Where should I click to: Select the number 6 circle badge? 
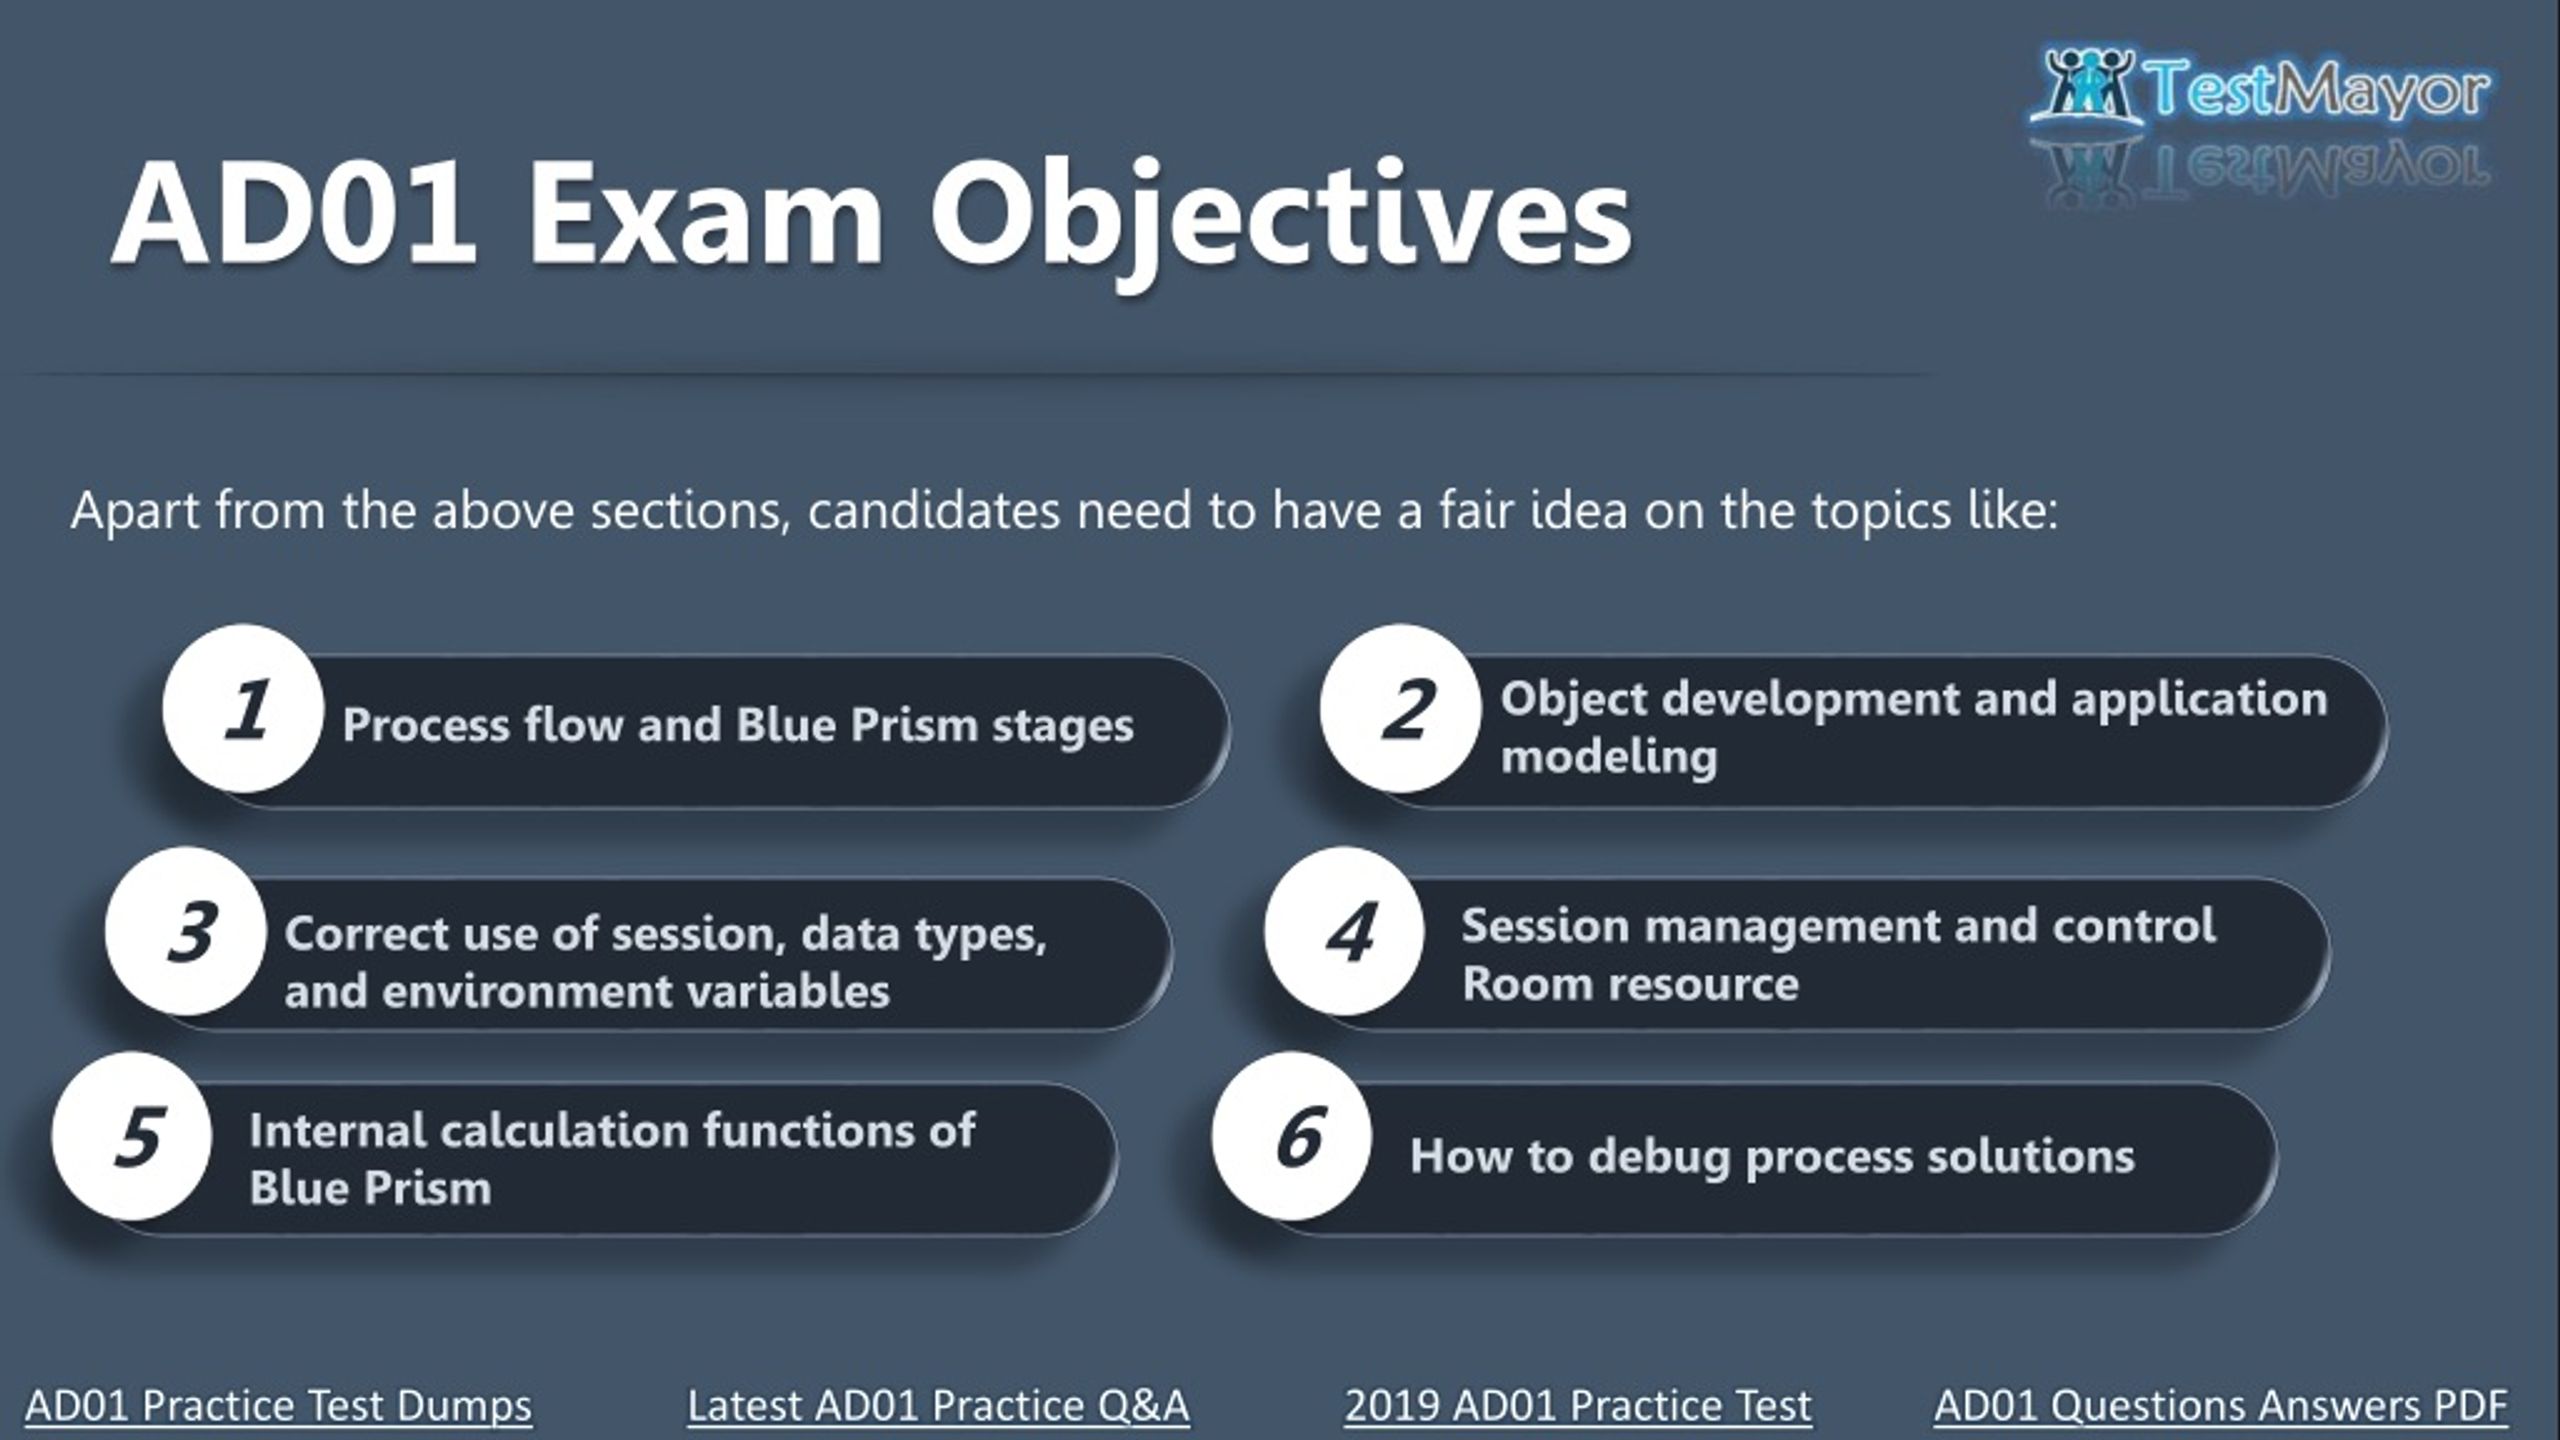tap(1292, 1136)
